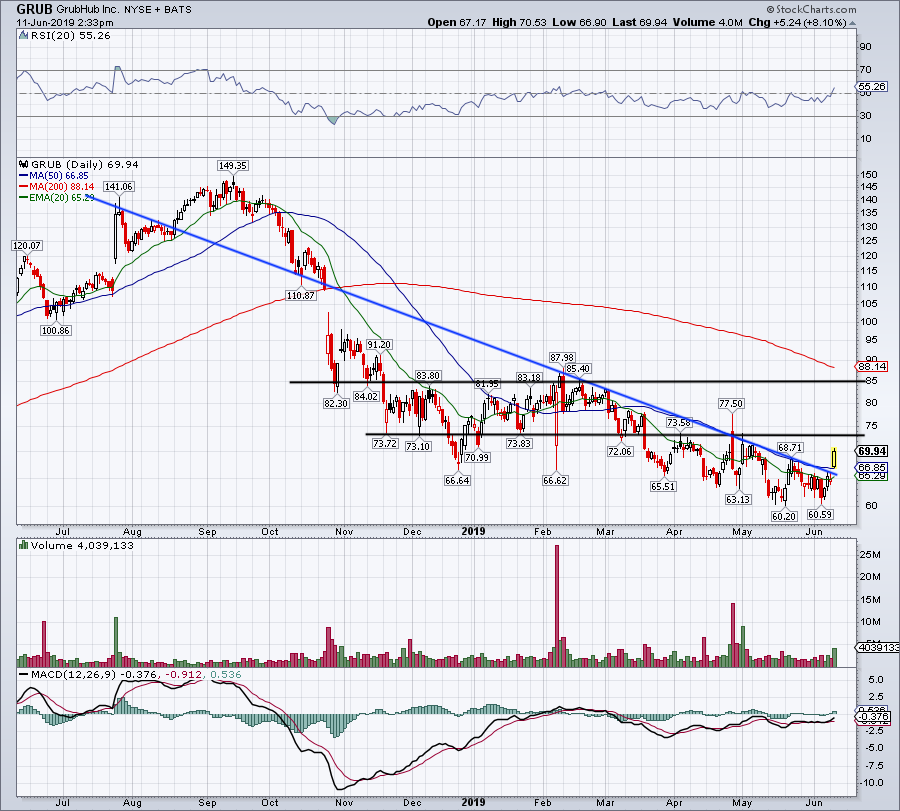
Task: Click the 120.07 price label
Action: pos(27,245)
